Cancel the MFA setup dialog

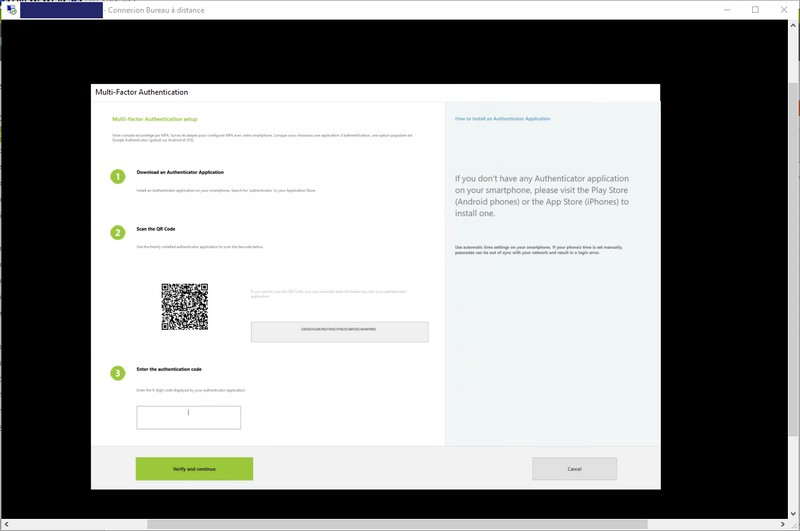(x=574, y=469)
